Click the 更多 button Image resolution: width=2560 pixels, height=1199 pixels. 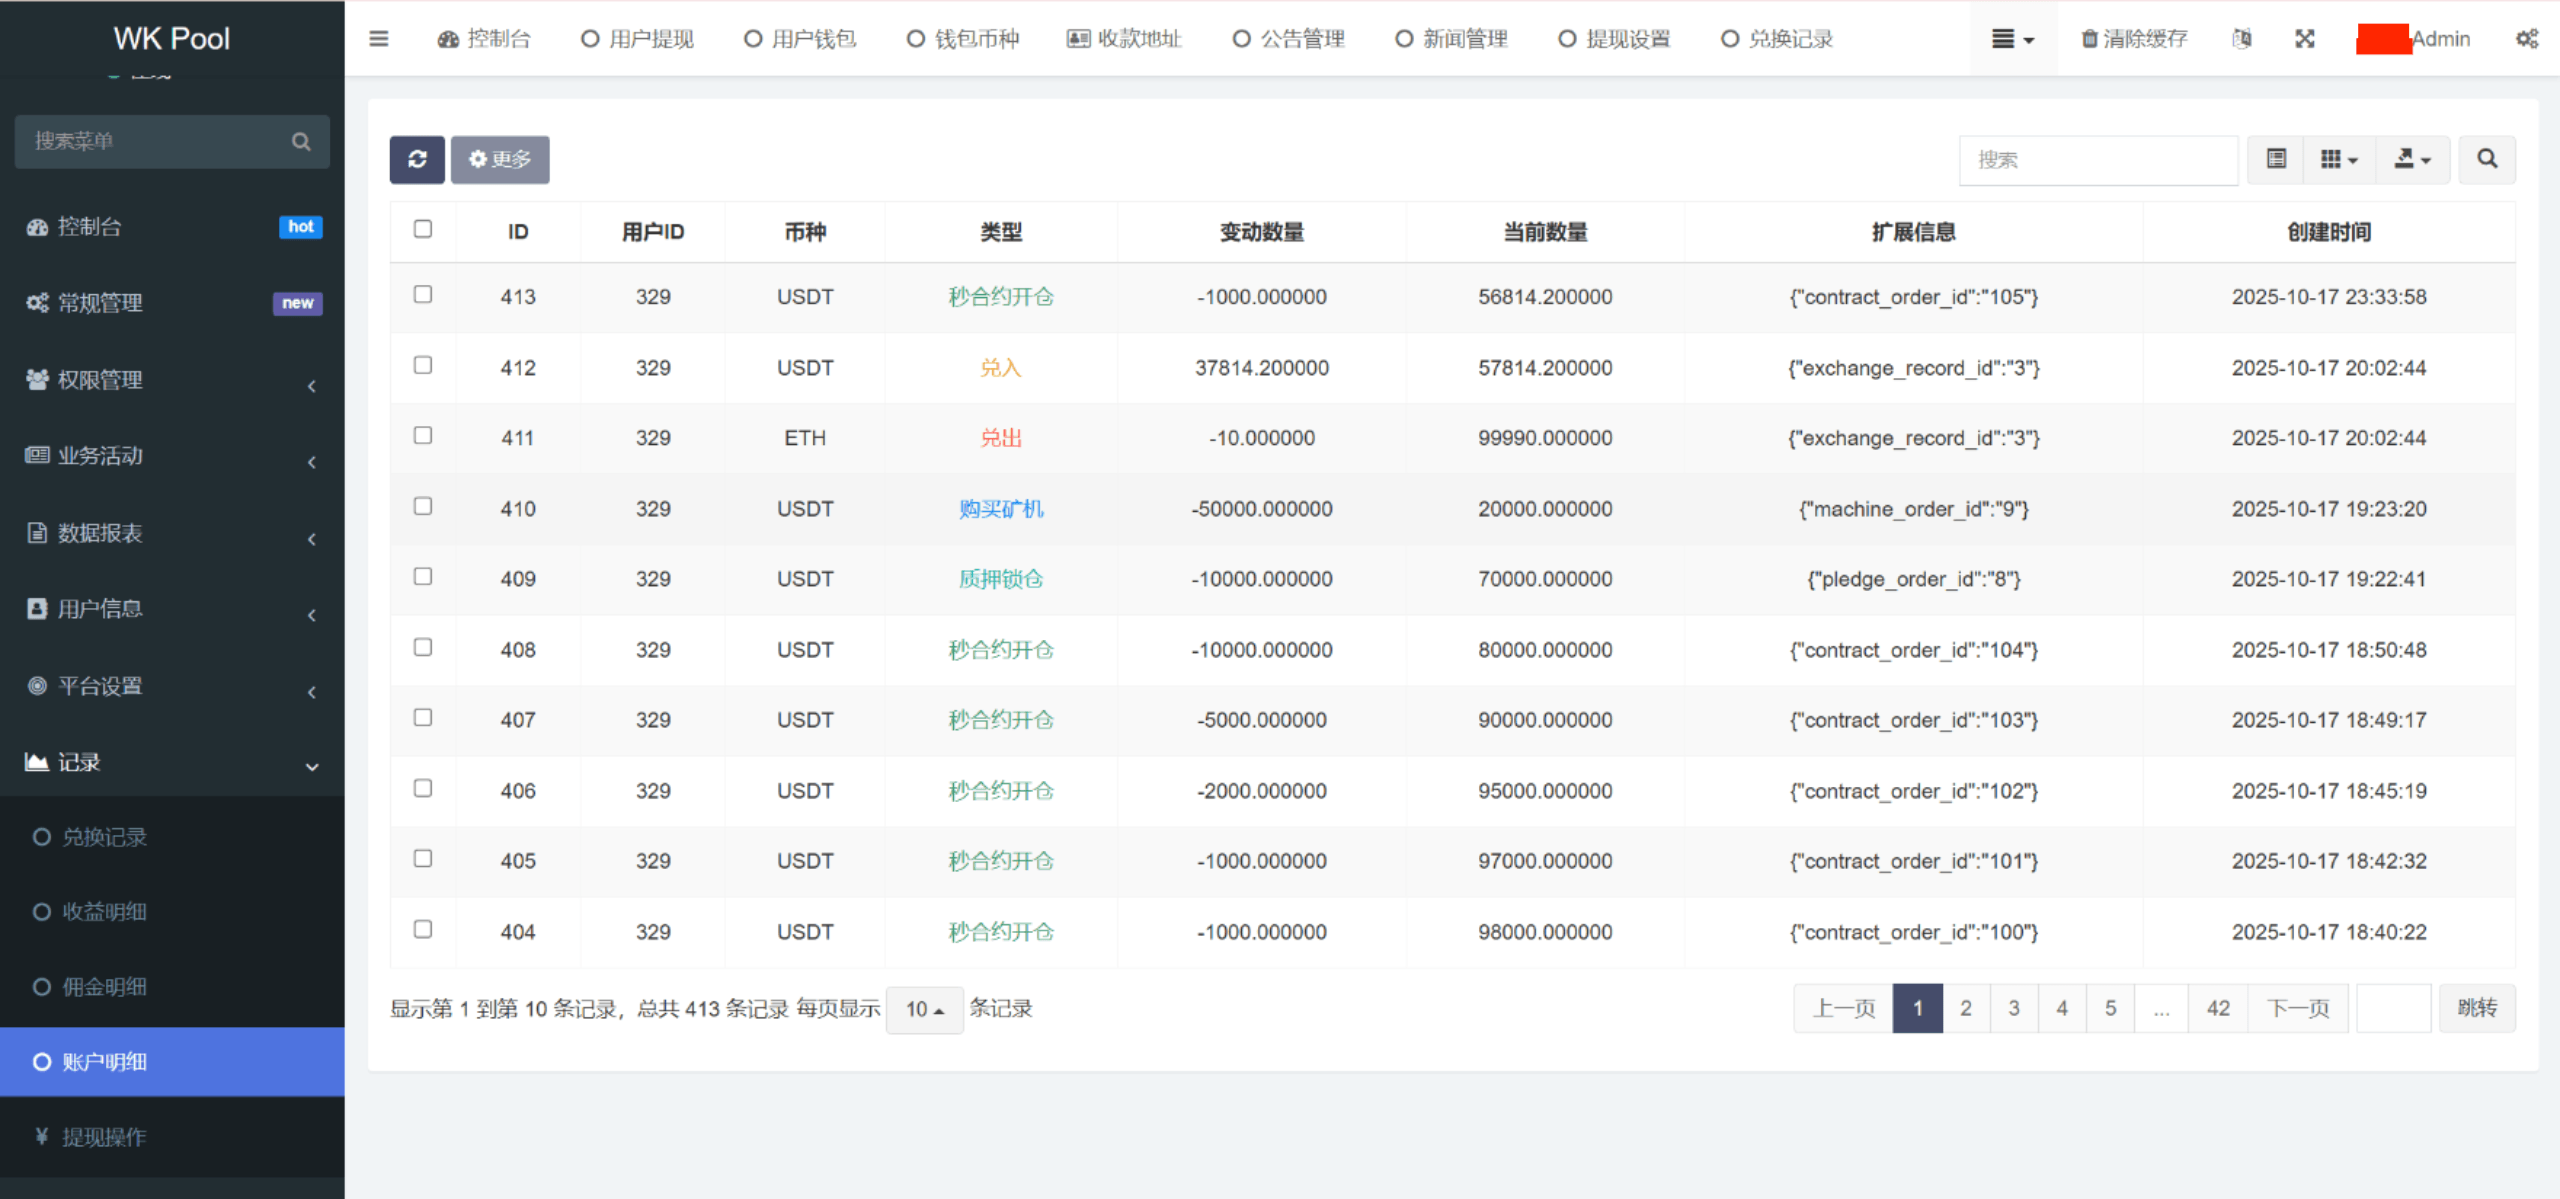click(500, 159)
